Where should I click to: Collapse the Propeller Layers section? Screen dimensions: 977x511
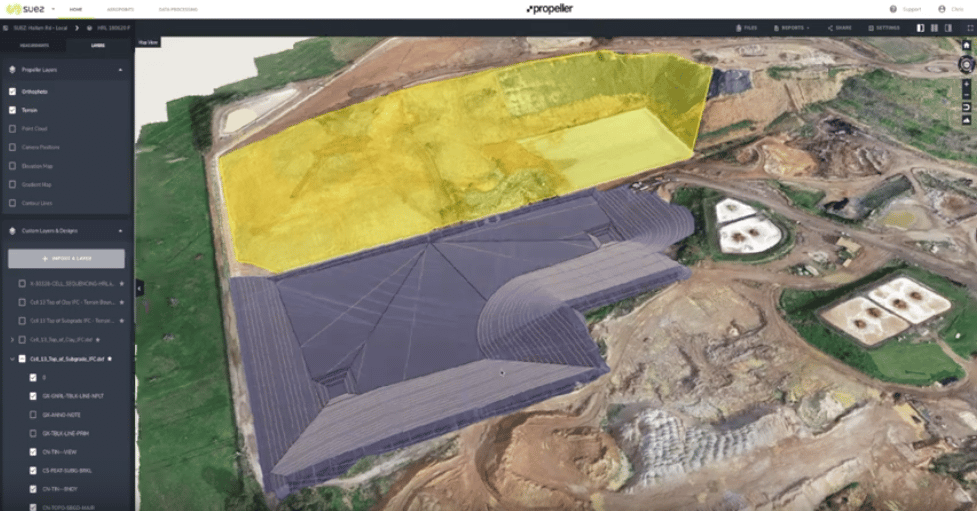[120, 70]
